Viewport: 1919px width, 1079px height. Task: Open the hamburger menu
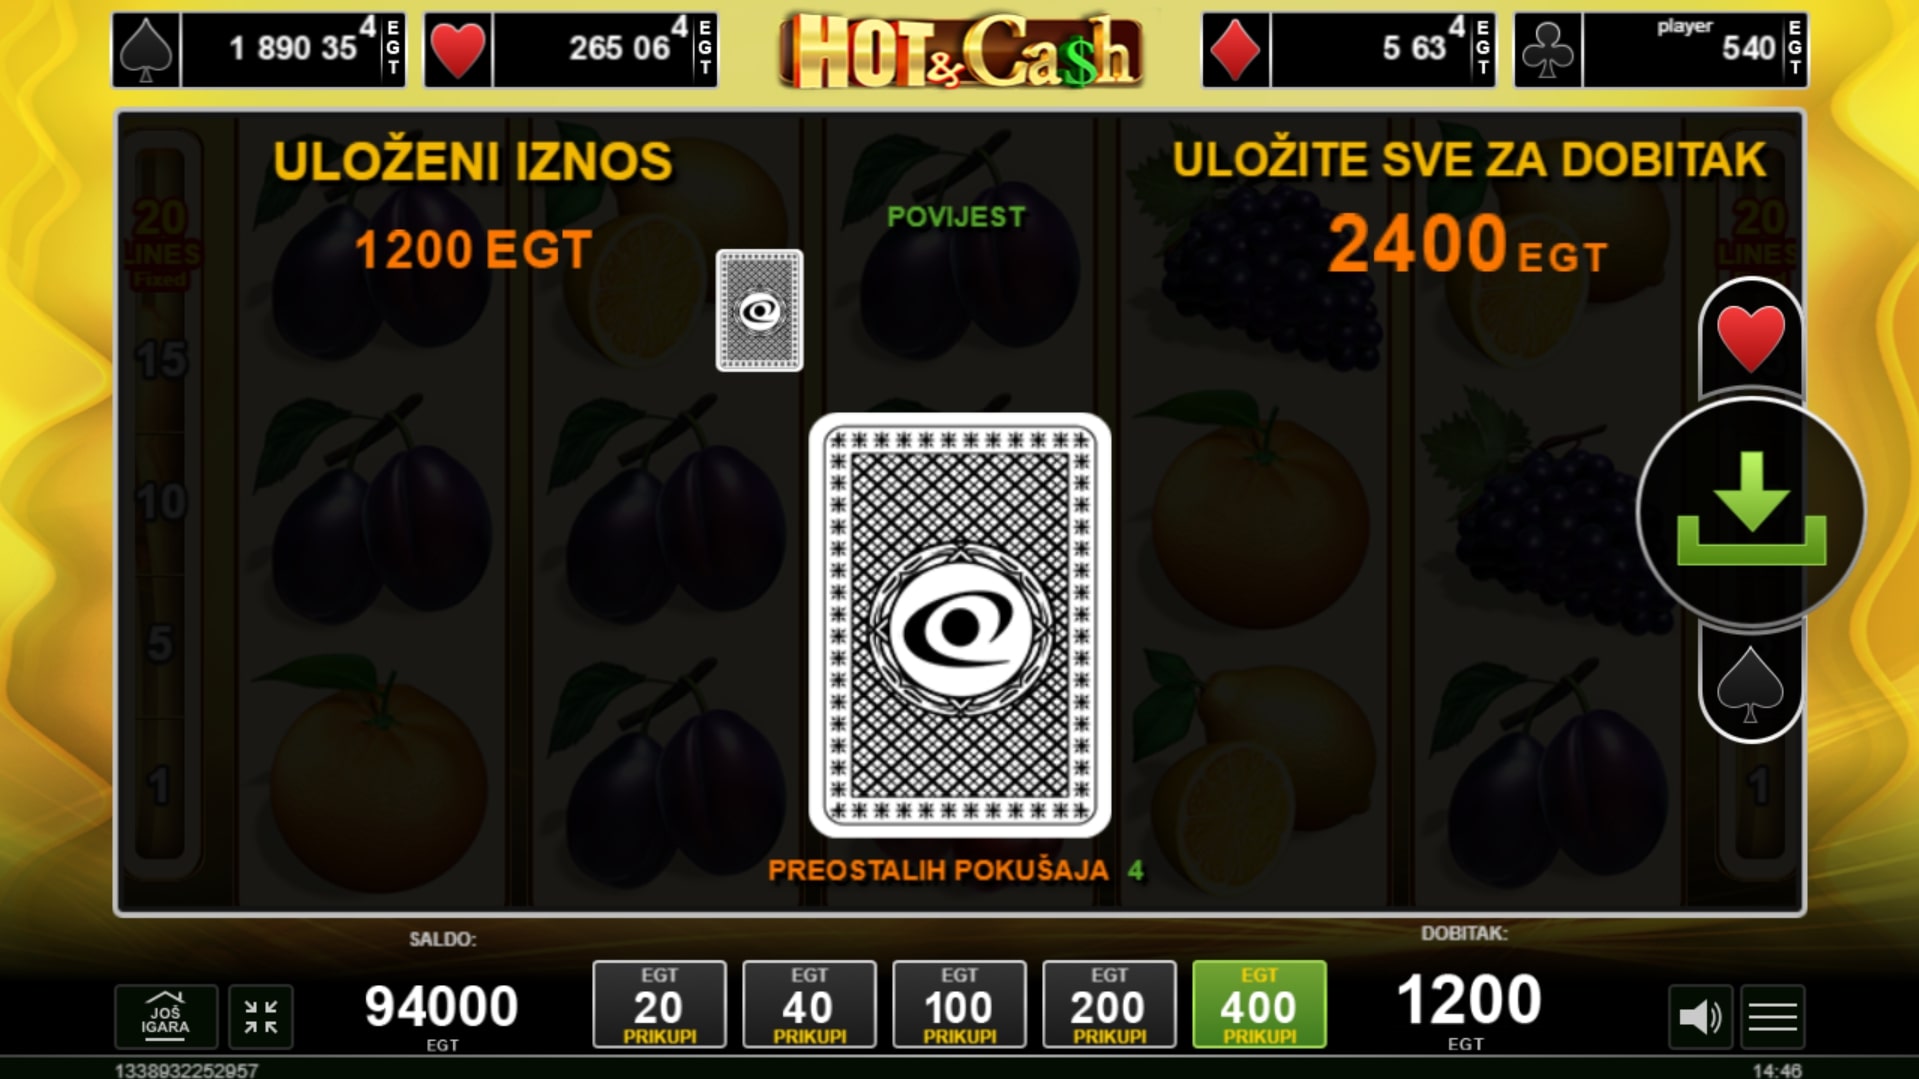click(x=1773, y=1017)
